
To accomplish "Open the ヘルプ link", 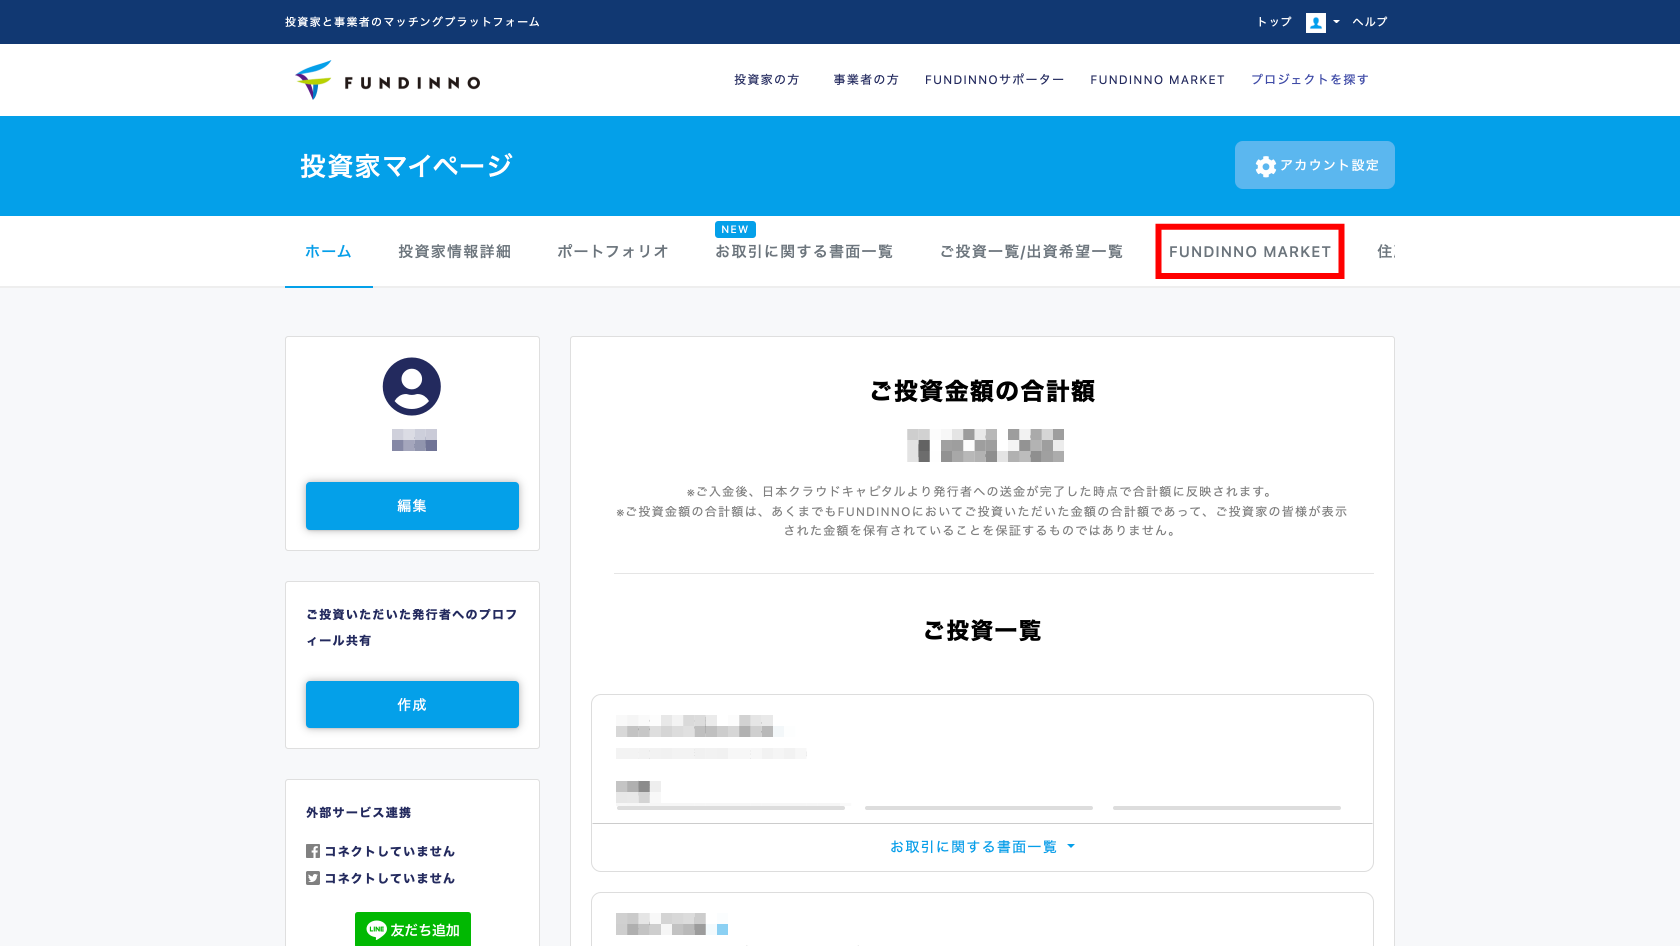I will pyautogui.click(x=1368, y=21).
